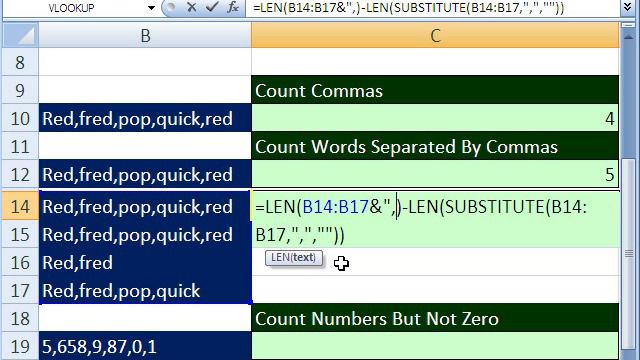Click cell B16 'Red,fred'
The image size is (640, 360).
[145, 262]
